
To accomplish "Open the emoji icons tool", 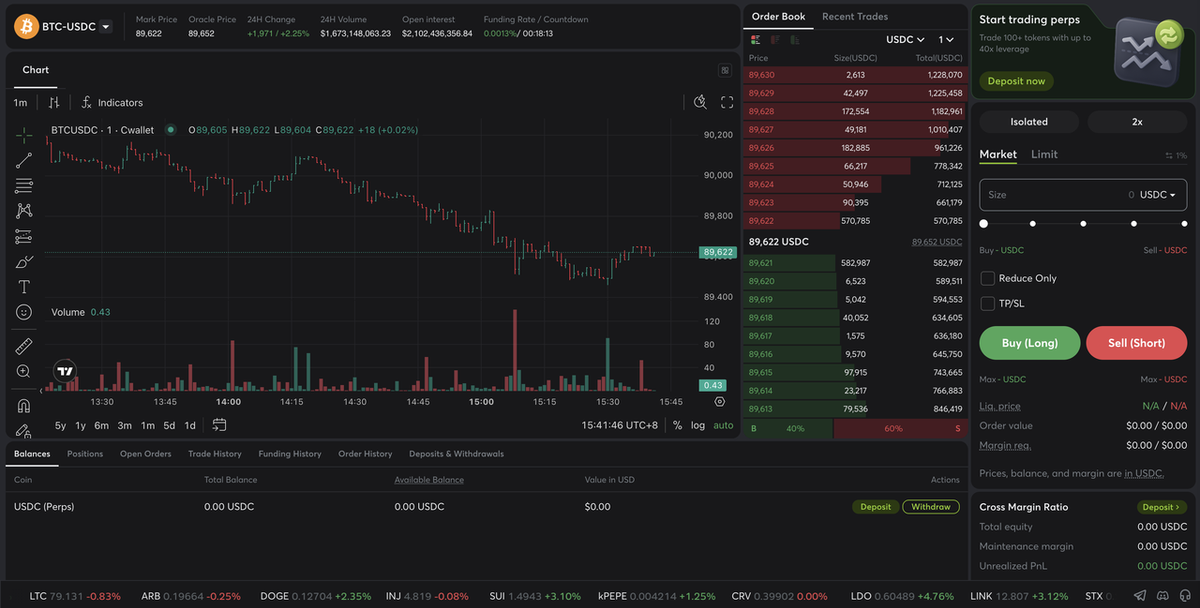I will tap(24, 312).
